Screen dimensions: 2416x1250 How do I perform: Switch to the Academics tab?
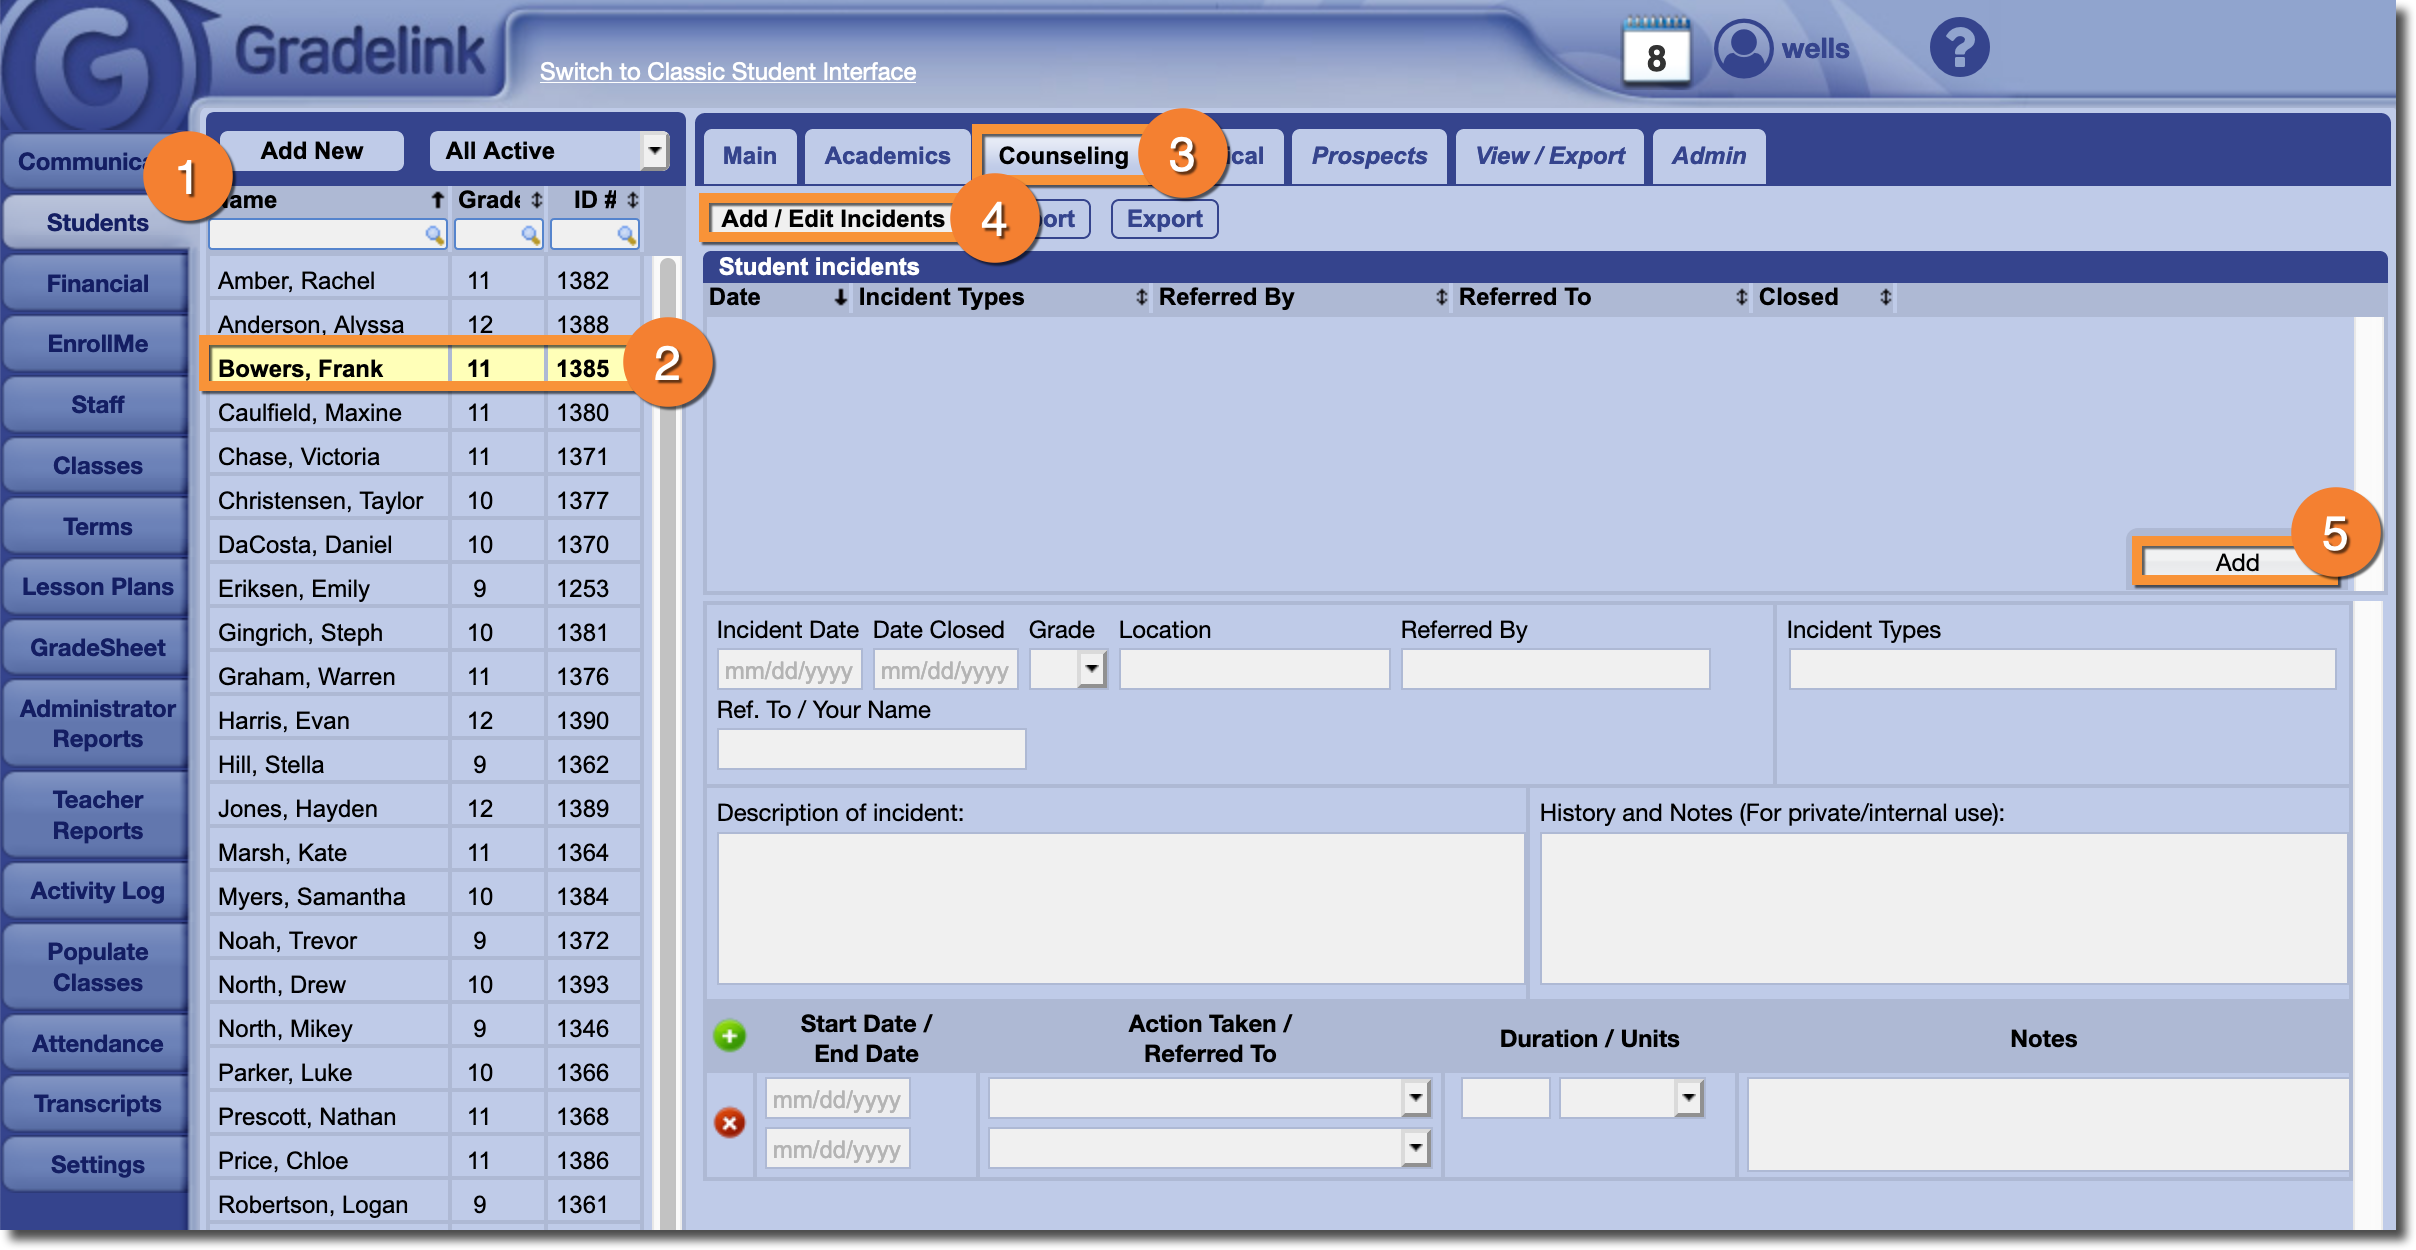(x=886, y=156)
